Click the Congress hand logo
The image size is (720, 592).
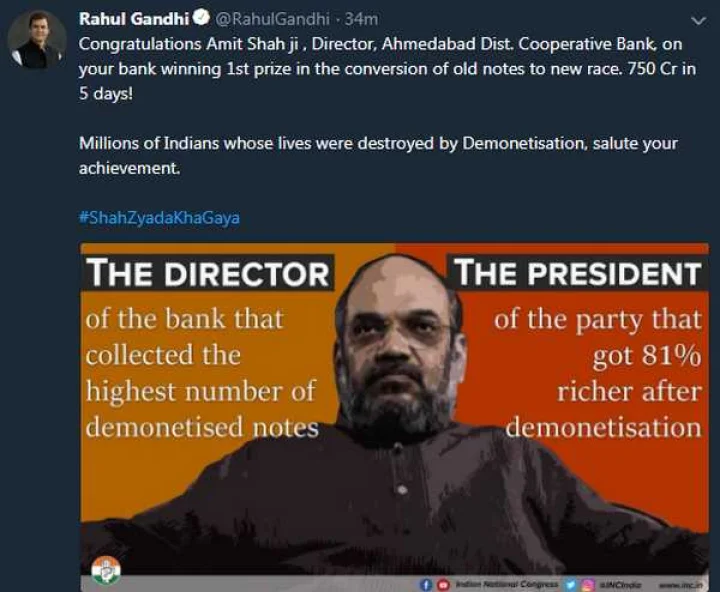(106, 570)
